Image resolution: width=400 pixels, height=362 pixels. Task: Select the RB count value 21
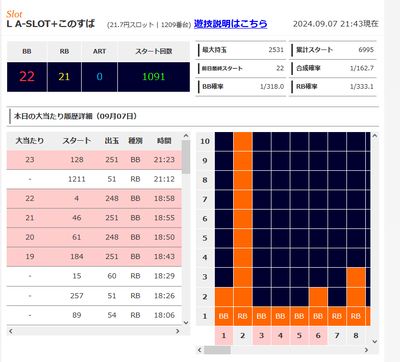point(64,77)
